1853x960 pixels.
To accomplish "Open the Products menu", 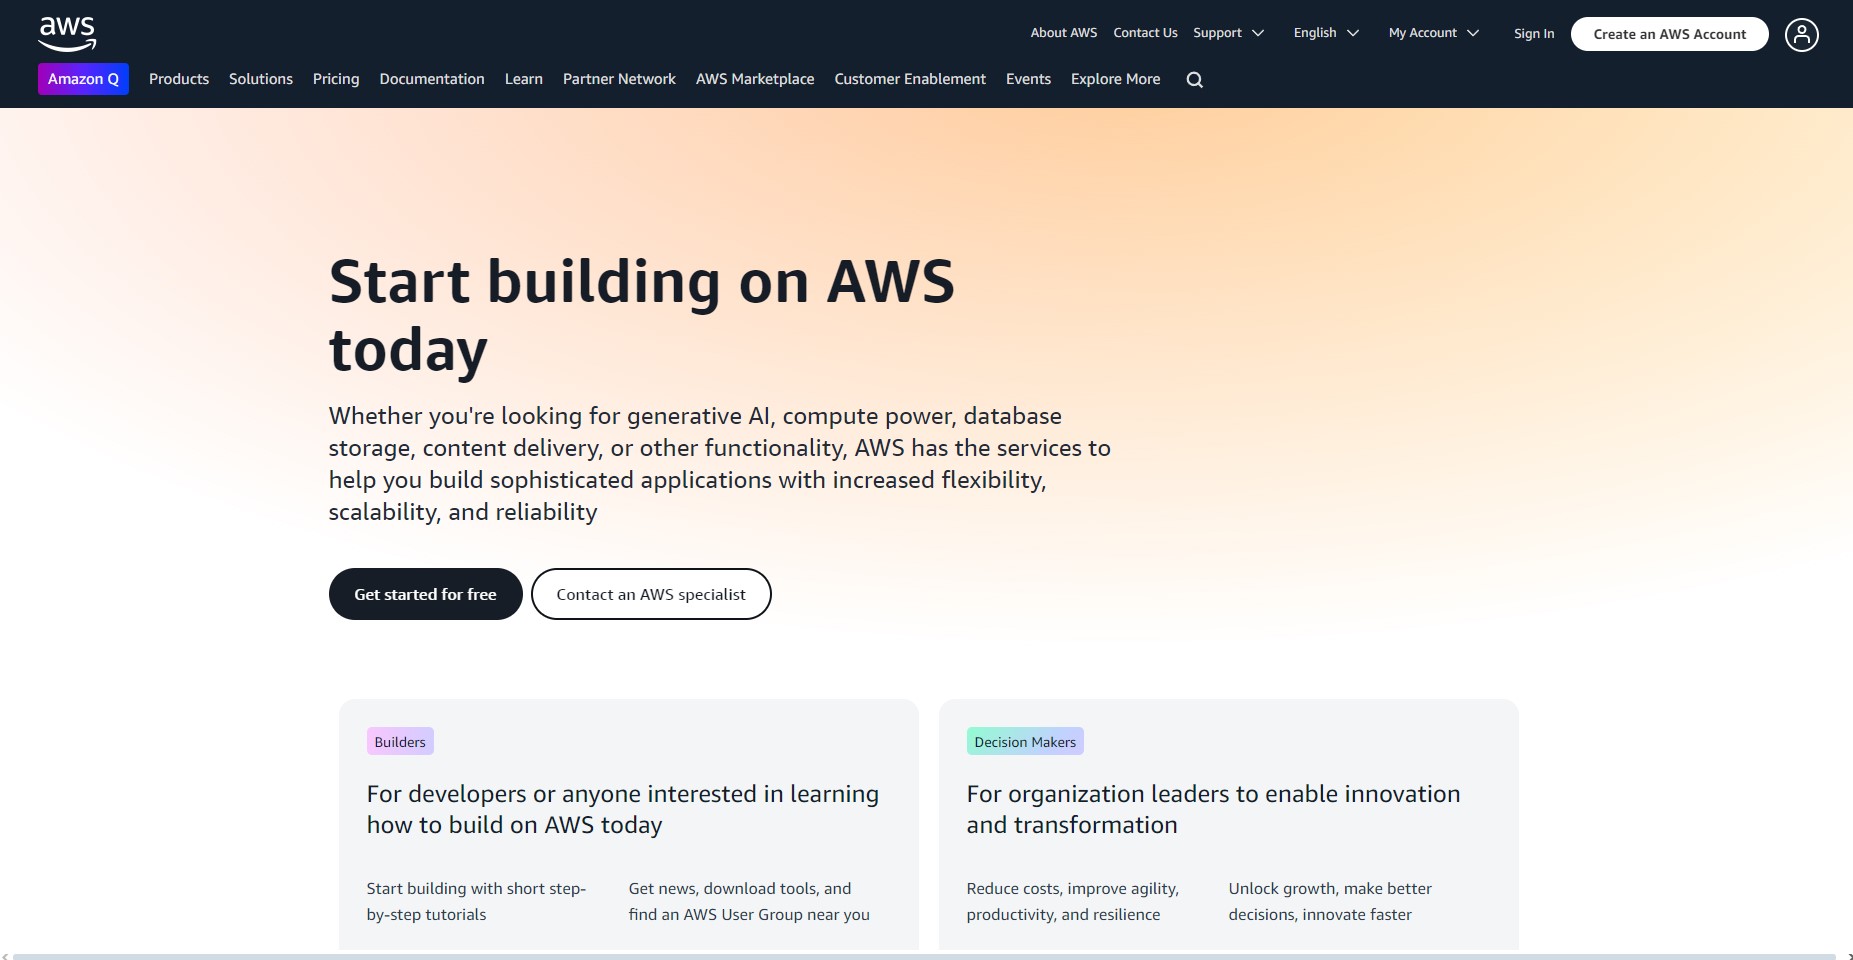I will click(179, 79).
